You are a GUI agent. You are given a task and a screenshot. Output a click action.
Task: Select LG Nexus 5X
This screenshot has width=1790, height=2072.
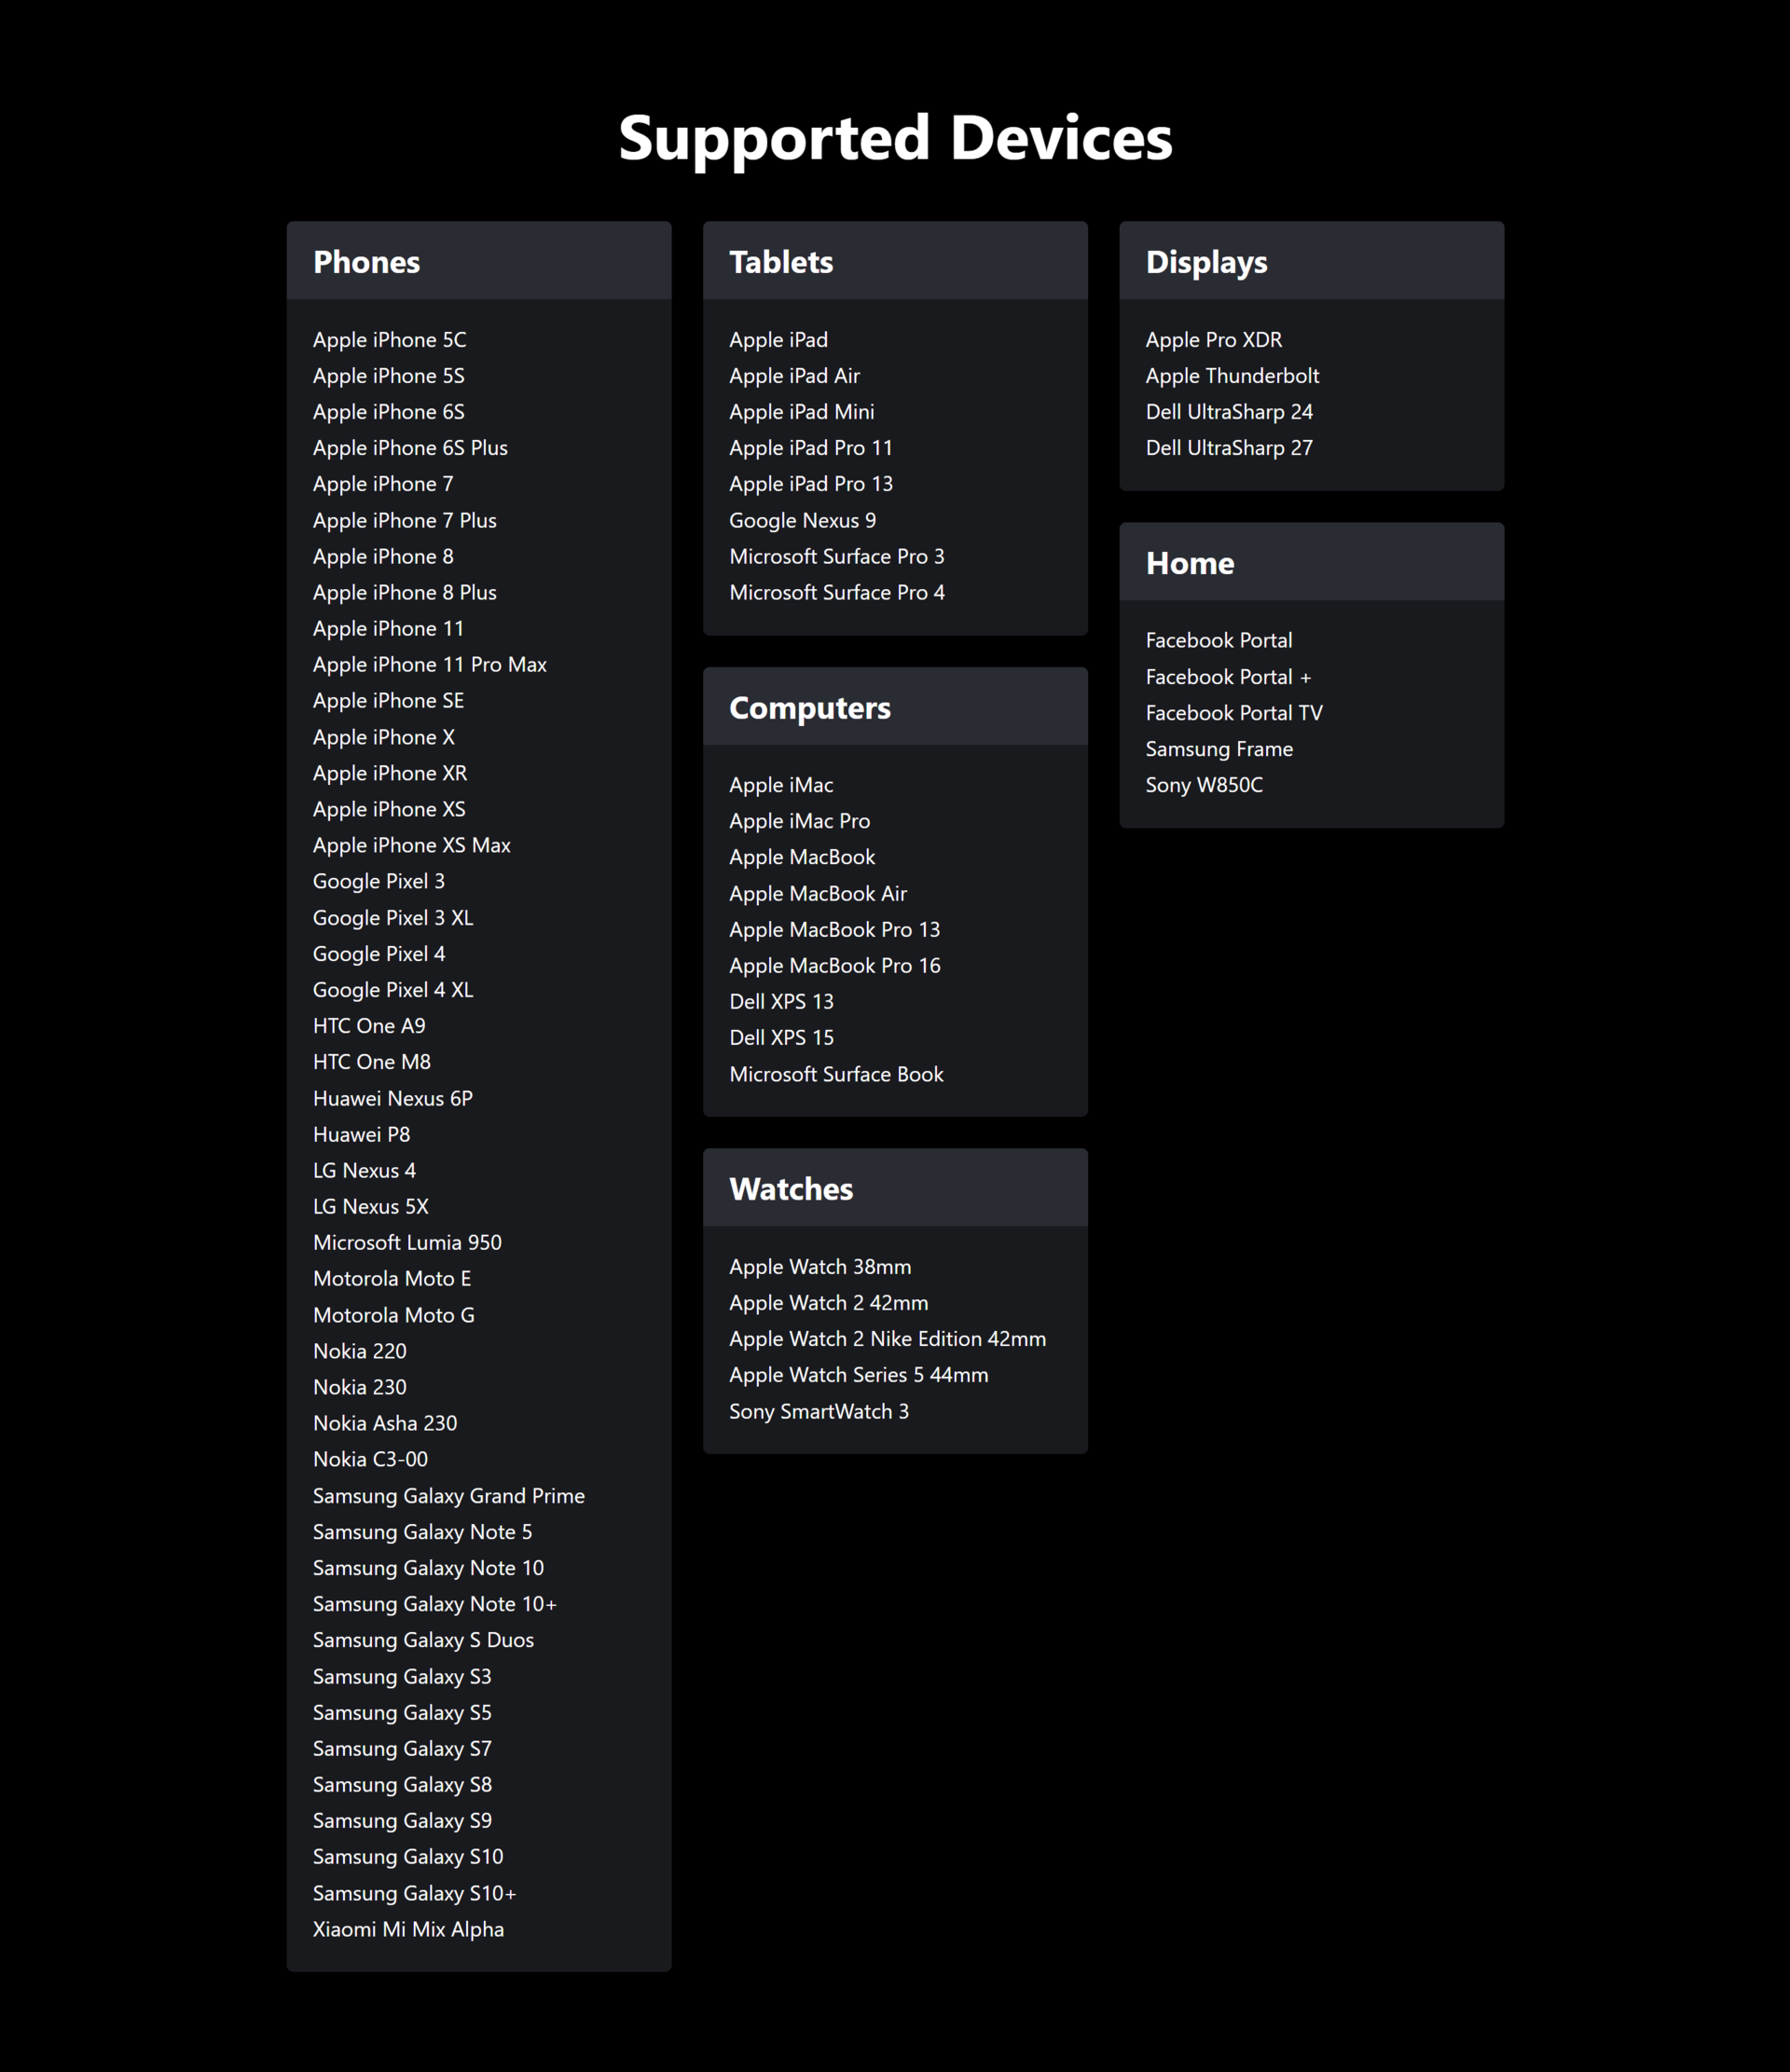coord(370,1206)
